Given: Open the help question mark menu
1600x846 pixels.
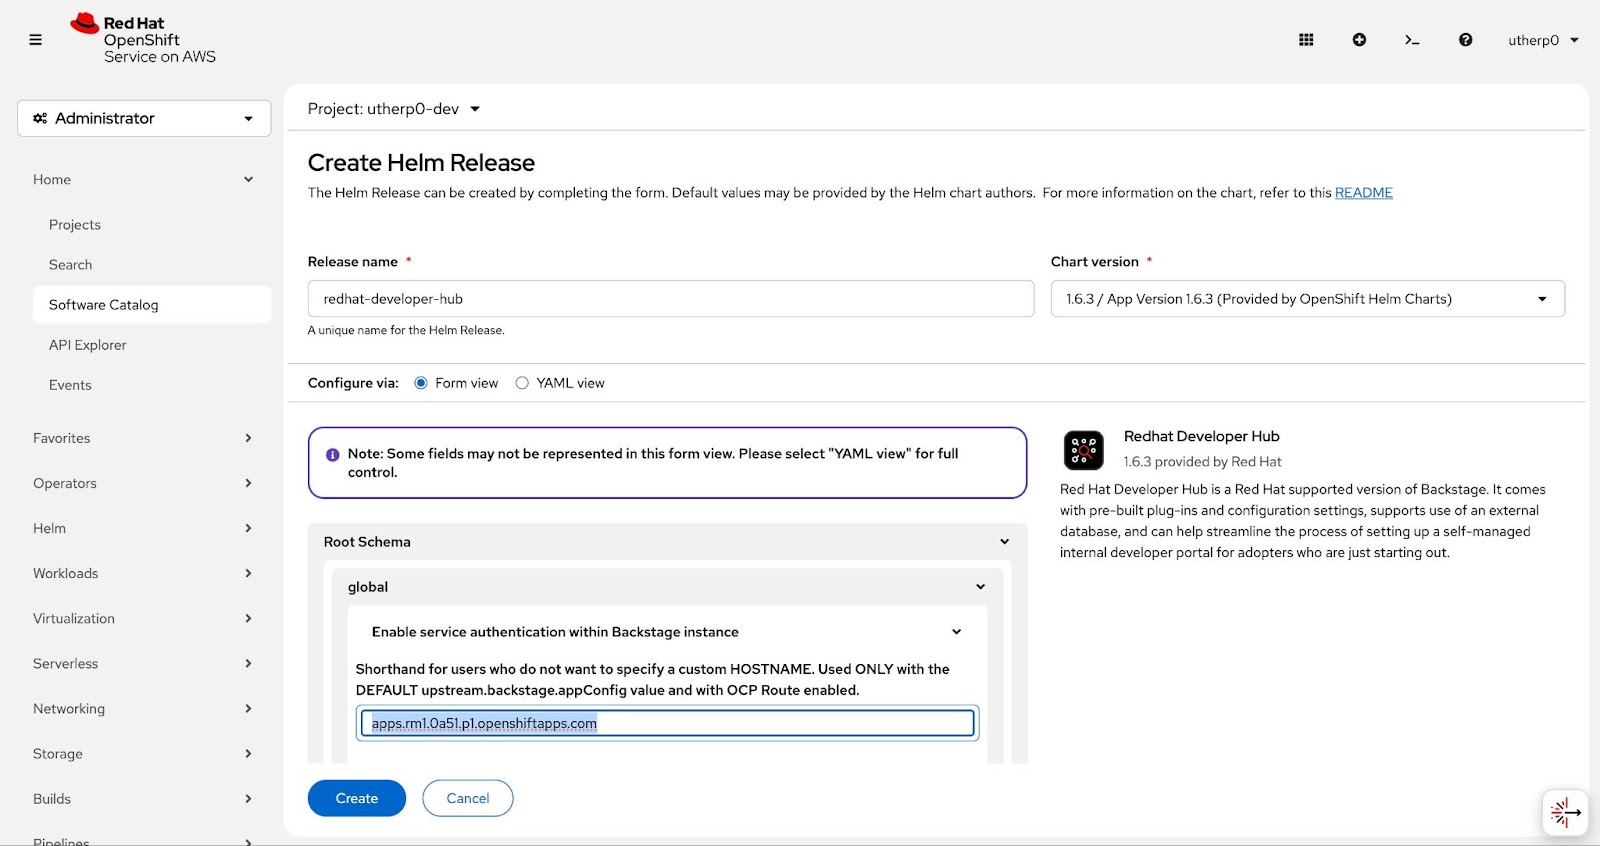Looking at the screenshot, I should (1465, 40).
